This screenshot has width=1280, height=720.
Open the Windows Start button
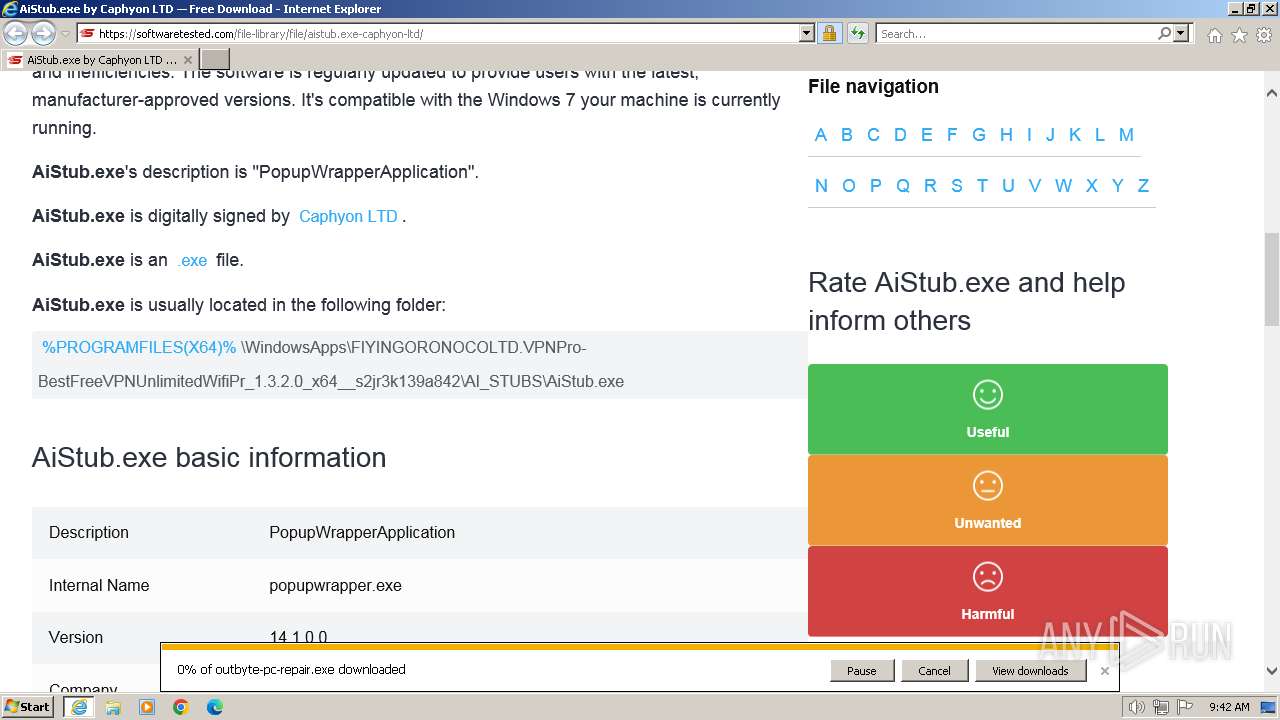click(x=28, y=707)
